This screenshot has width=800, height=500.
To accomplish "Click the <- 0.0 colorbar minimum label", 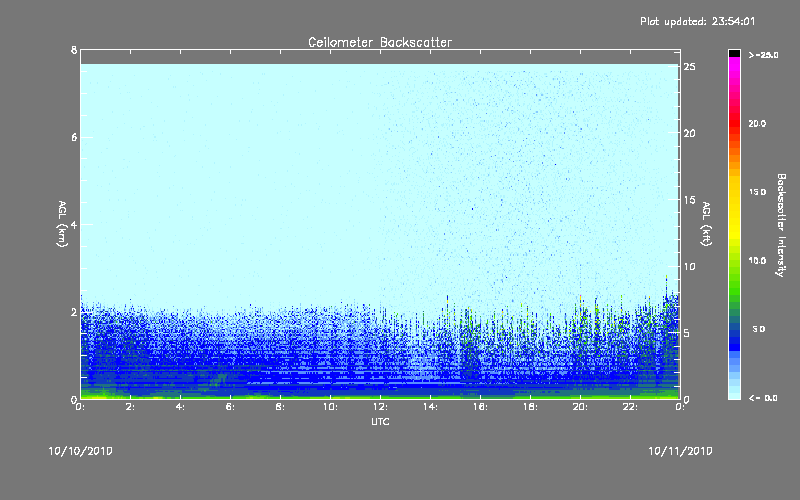I will (763, 398).
